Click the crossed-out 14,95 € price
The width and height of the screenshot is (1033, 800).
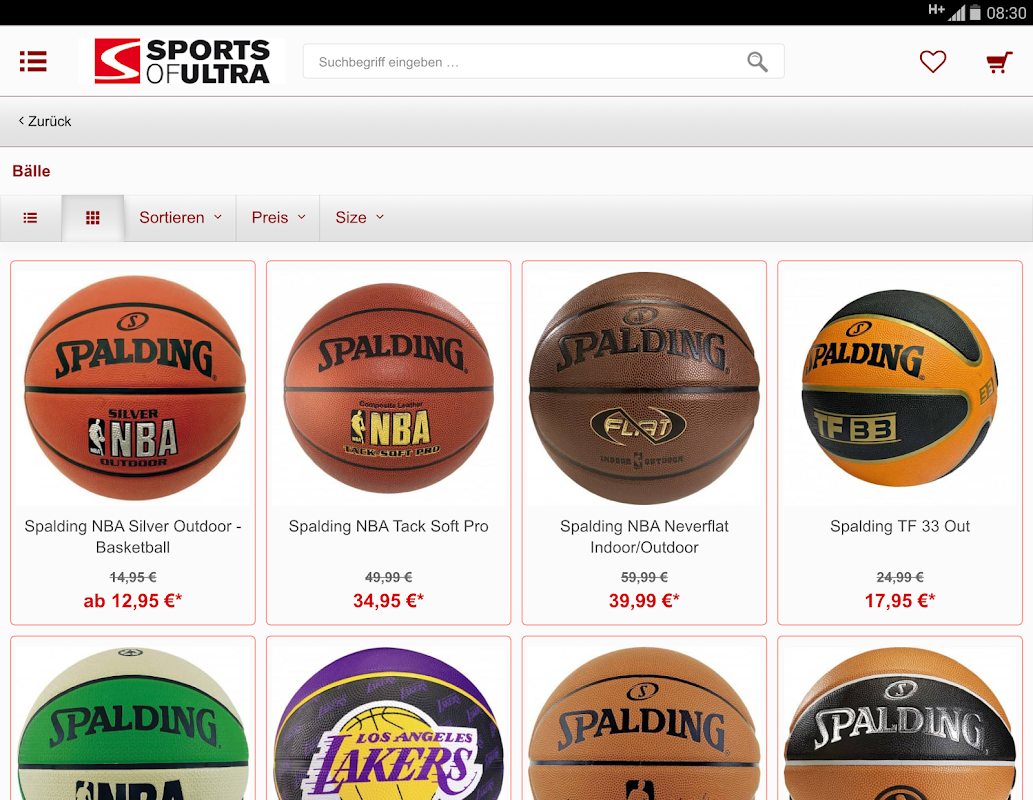(133, 577)
